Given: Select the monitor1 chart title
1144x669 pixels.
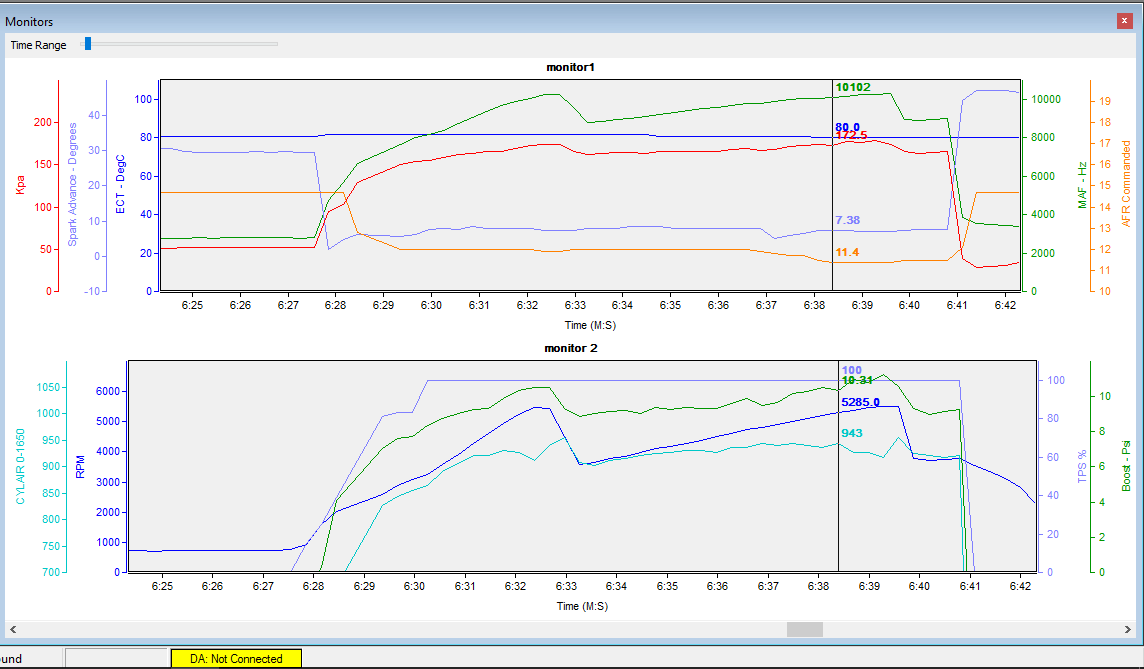Looking at the screenshot, I should tap(571, 67).
